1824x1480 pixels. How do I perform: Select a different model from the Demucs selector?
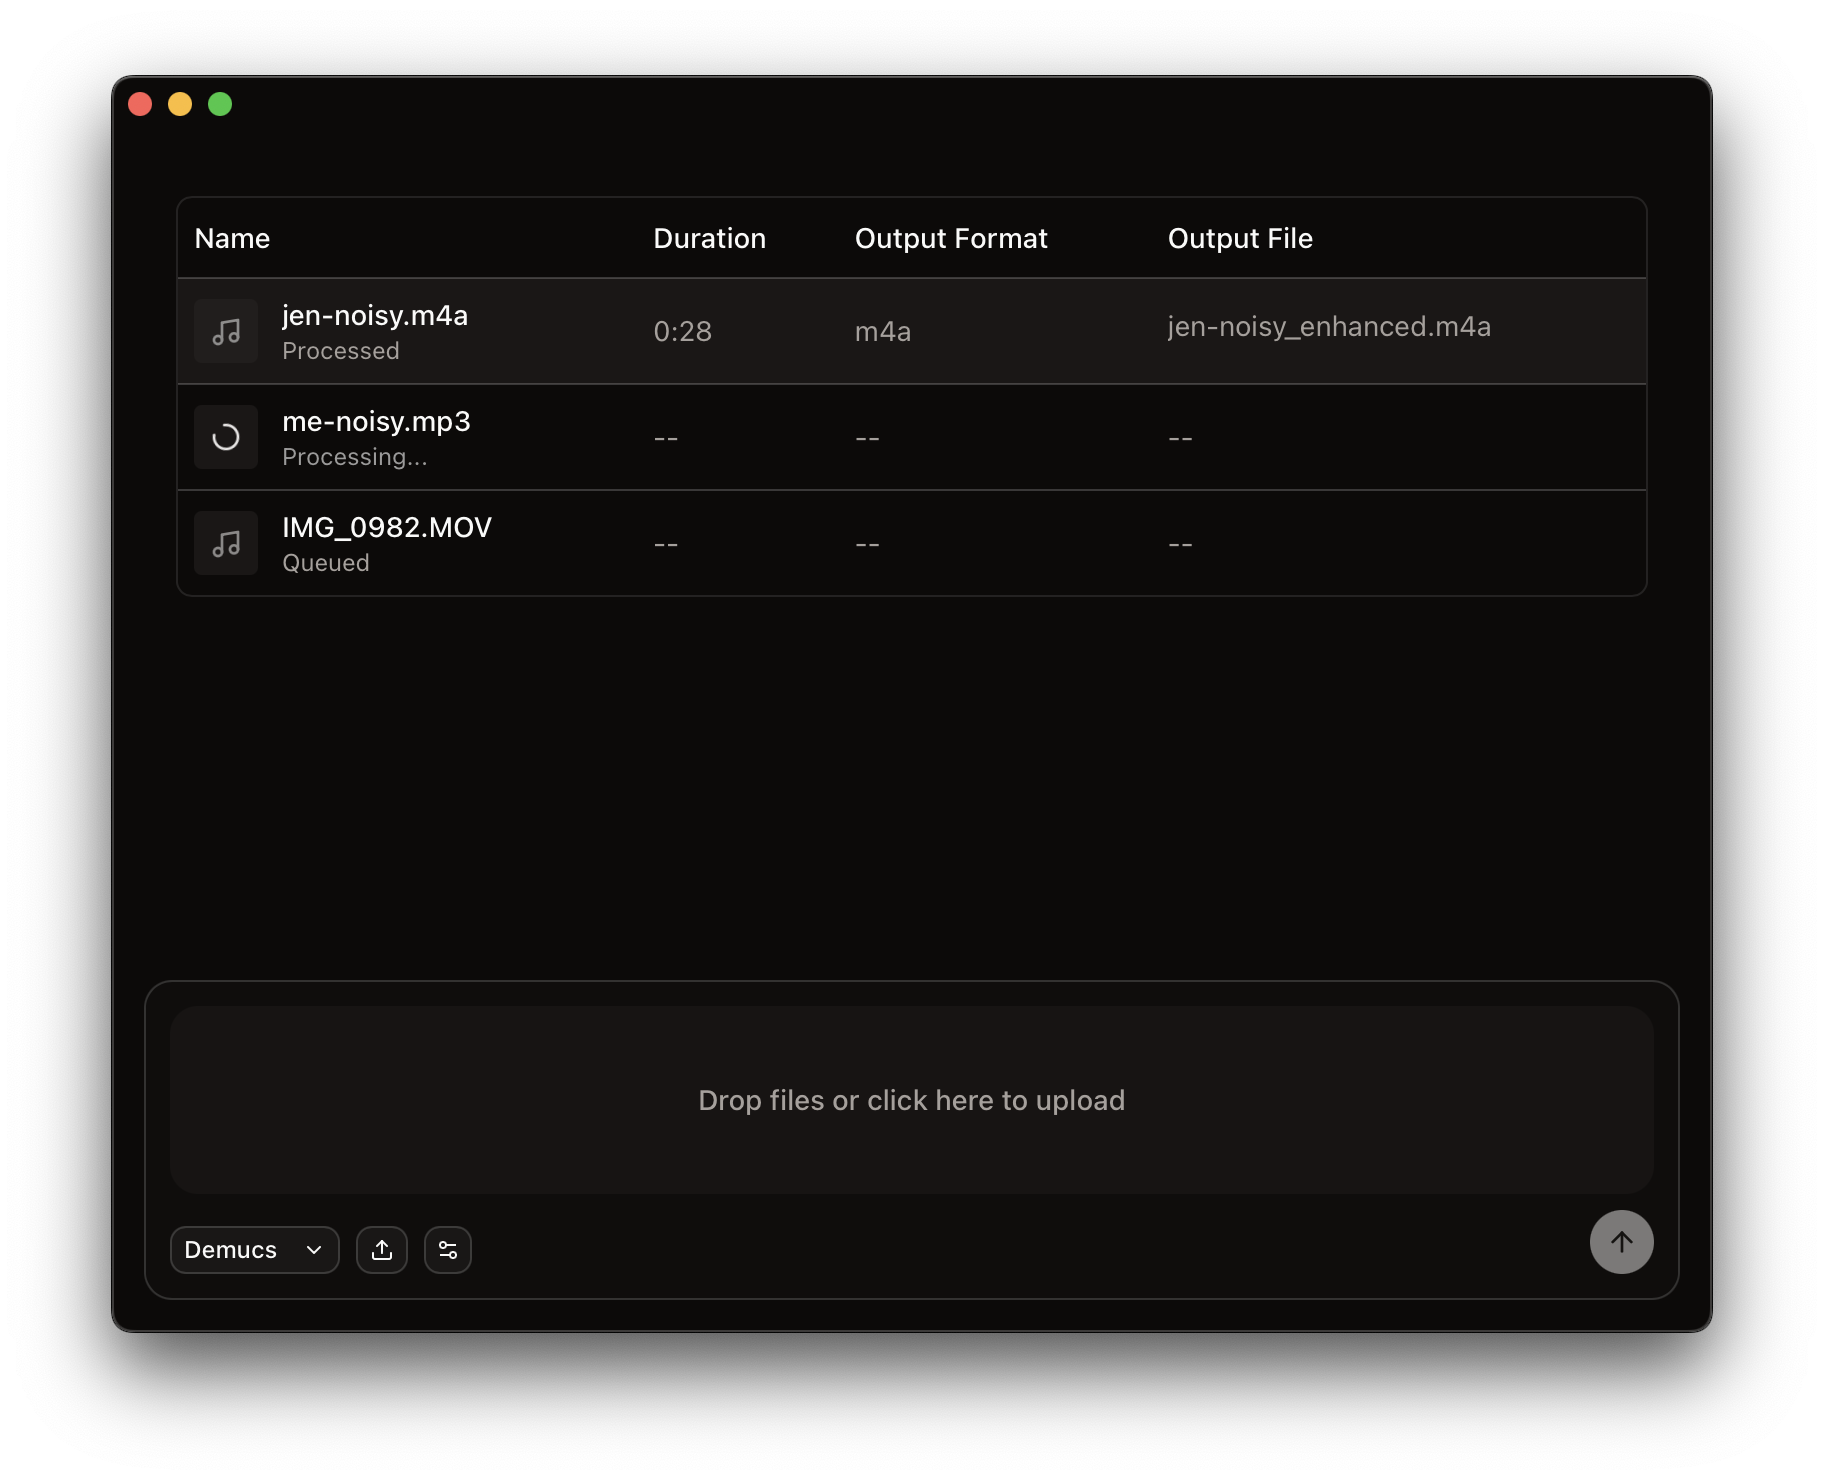click(254, 1249)
